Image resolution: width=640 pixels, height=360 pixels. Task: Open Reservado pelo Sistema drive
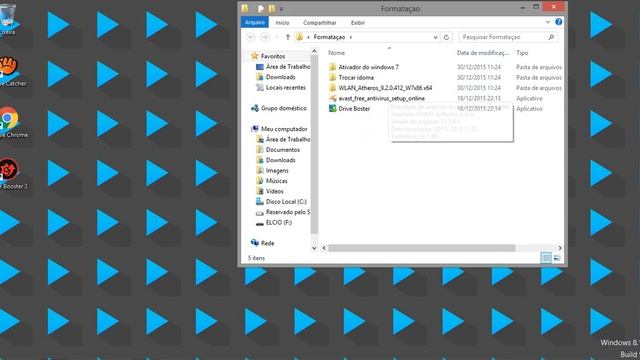click(x=288, y=212)
